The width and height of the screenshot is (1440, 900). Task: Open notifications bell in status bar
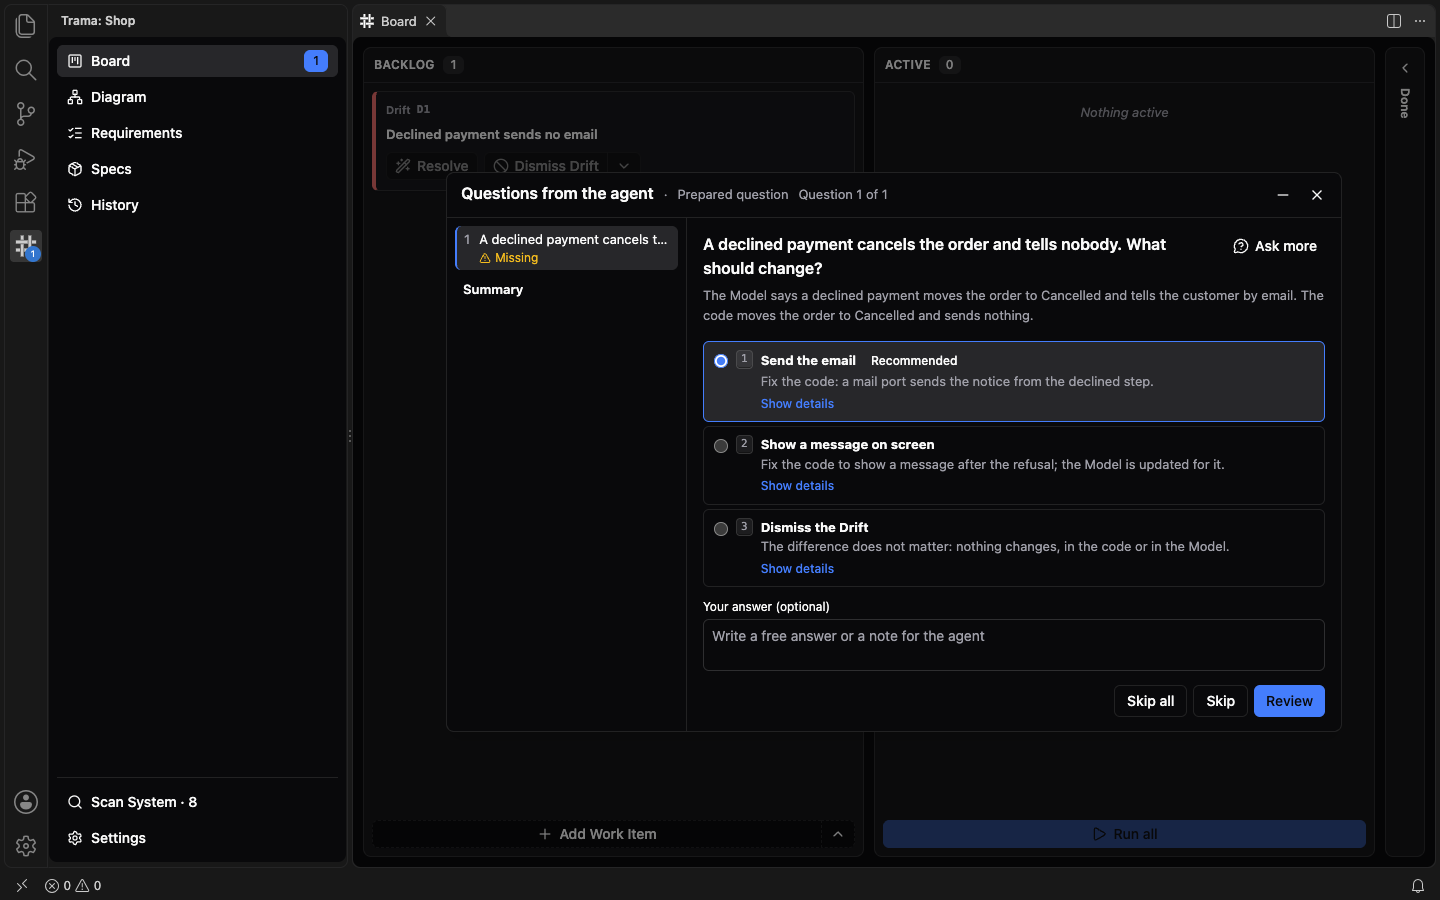(1418, 886)
